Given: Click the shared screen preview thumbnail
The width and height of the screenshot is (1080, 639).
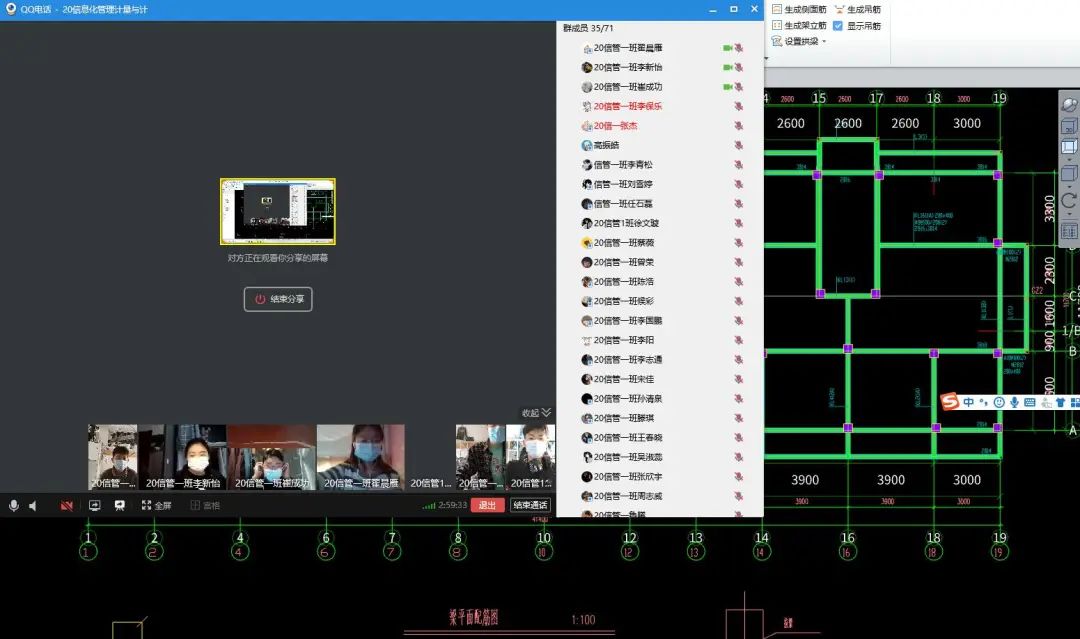Looking at the screenshot, I should [x=278, y=212].
